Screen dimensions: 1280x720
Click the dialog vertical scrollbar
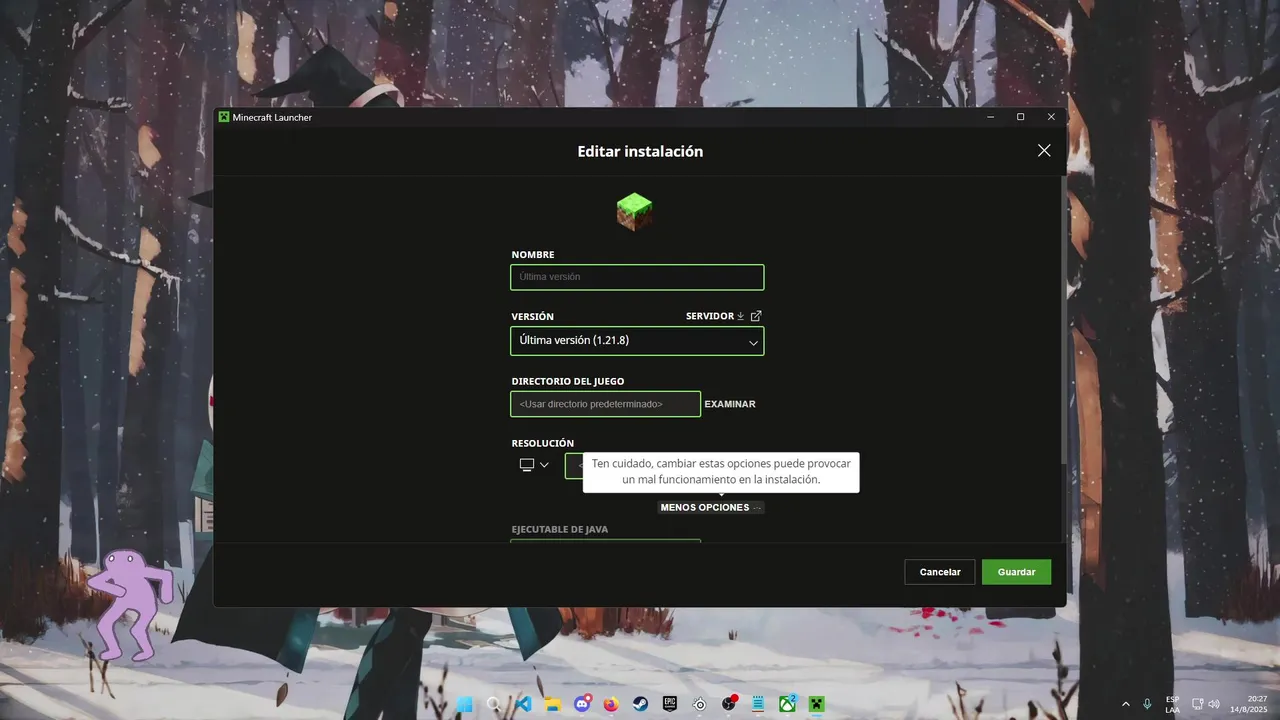click(1062, 320)
